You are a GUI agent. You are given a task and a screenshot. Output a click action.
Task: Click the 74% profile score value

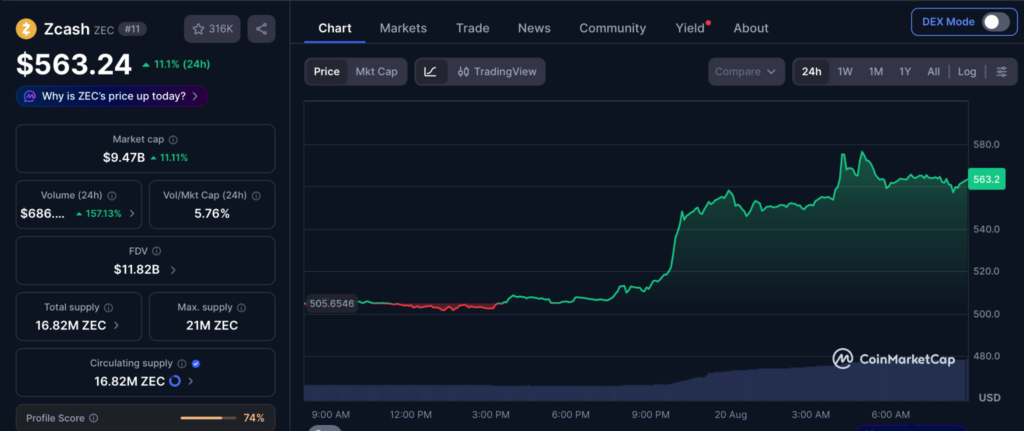click(x=254, y=418)
